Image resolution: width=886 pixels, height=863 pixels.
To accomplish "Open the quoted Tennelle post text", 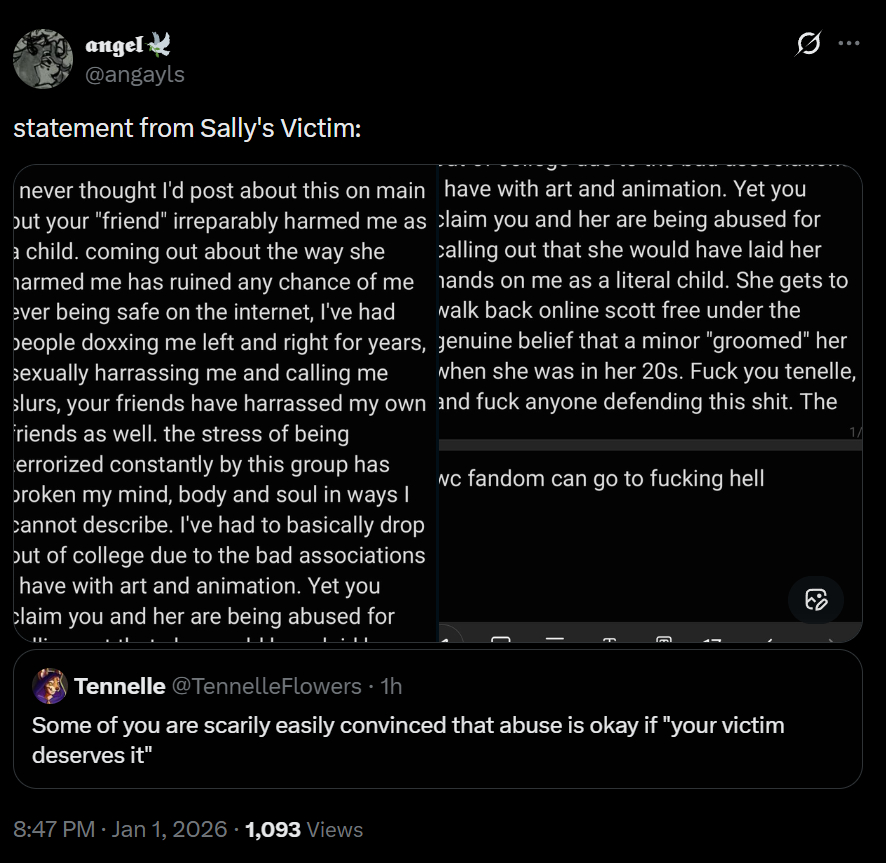I will click(407, 739).
